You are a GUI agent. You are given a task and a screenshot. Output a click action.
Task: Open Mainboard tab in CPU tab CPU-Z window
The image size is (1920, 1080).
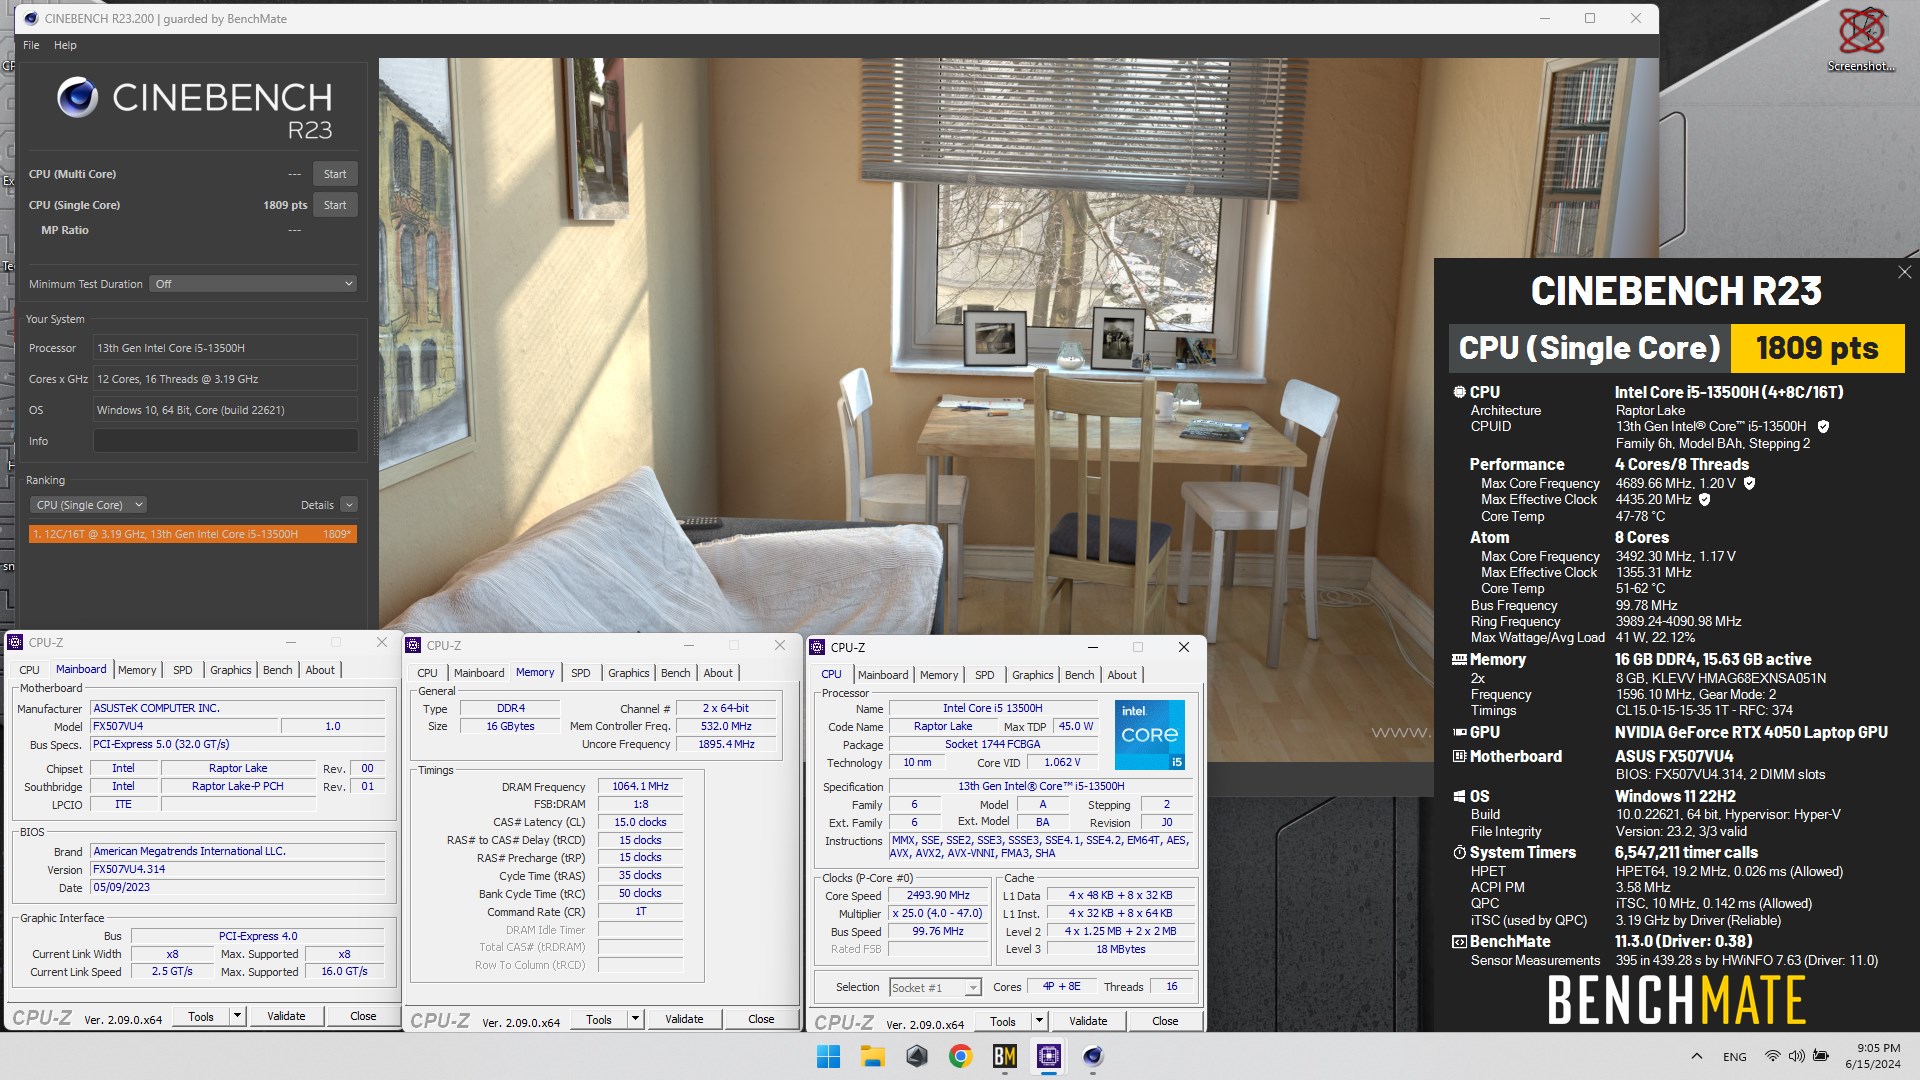click(x=883, y=675)
